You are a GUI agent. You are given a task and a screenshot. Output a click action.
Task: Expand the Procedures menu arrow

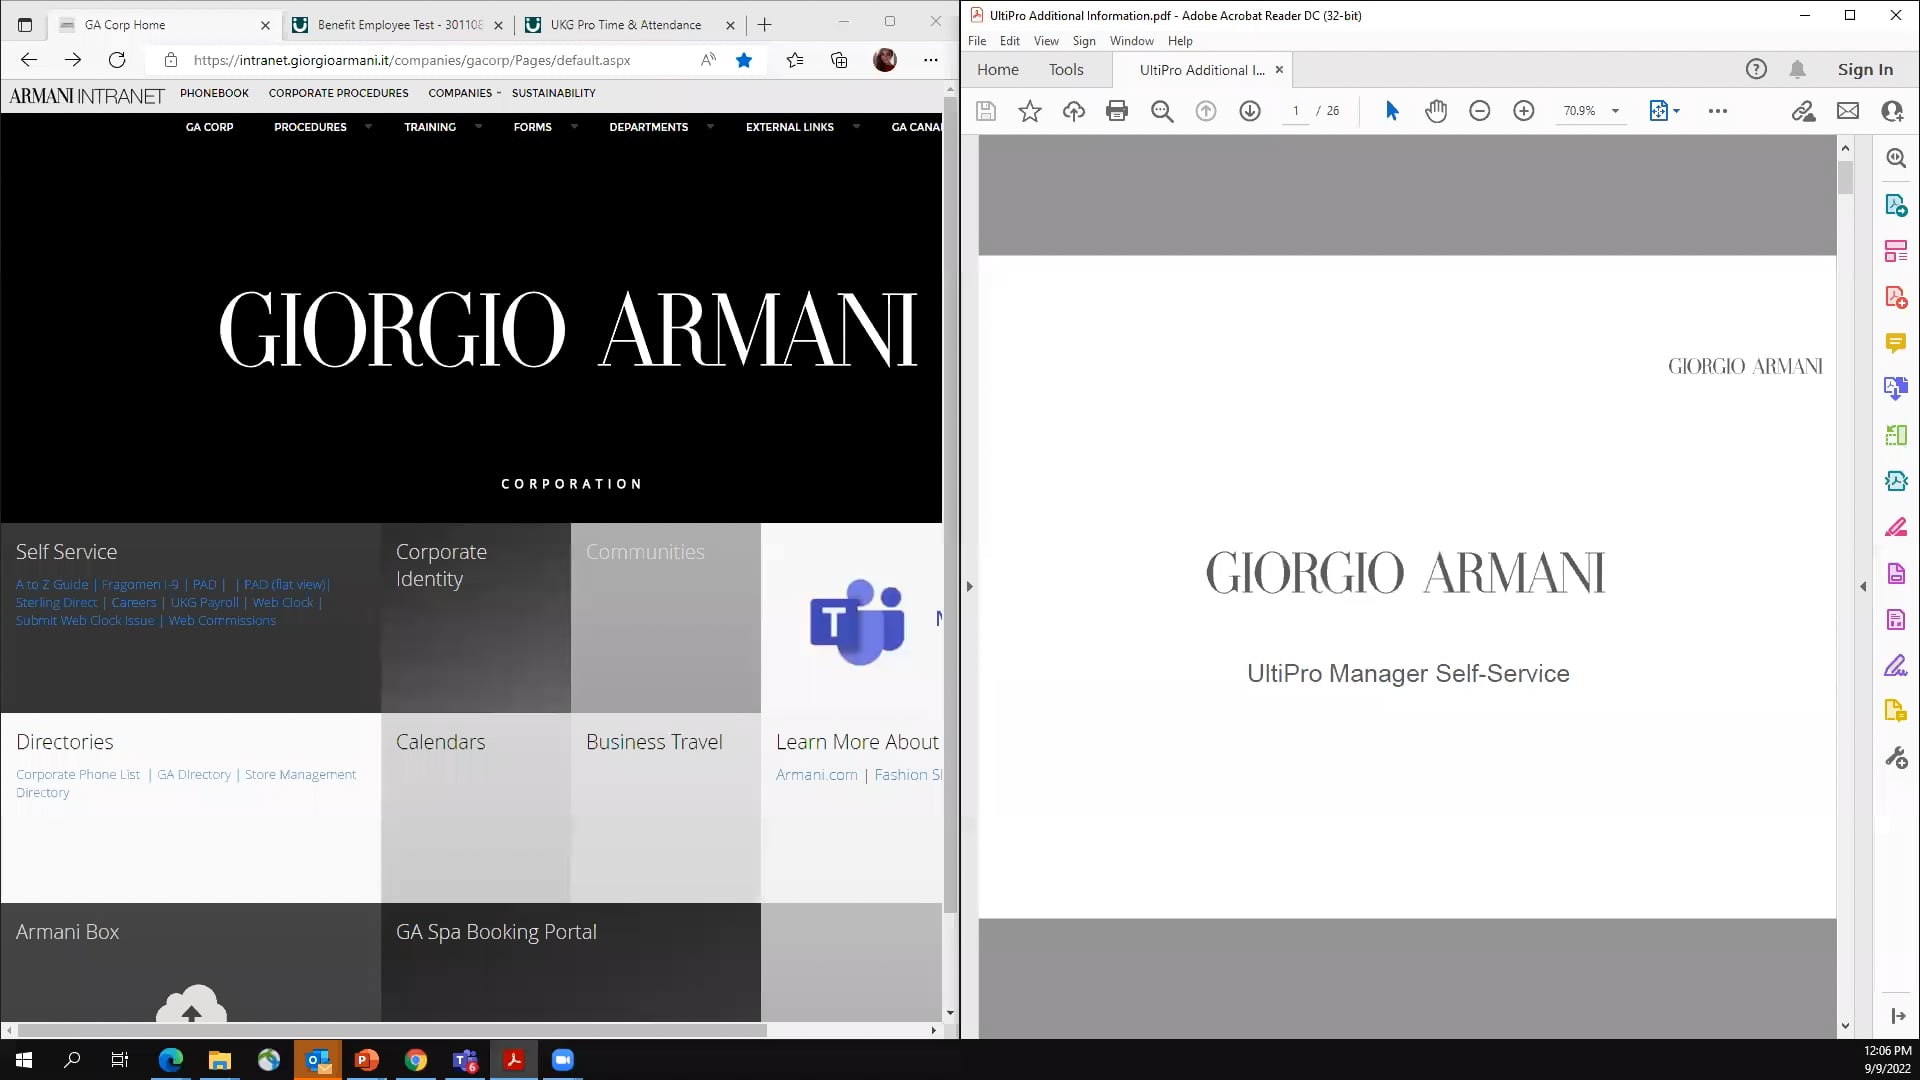369,127
